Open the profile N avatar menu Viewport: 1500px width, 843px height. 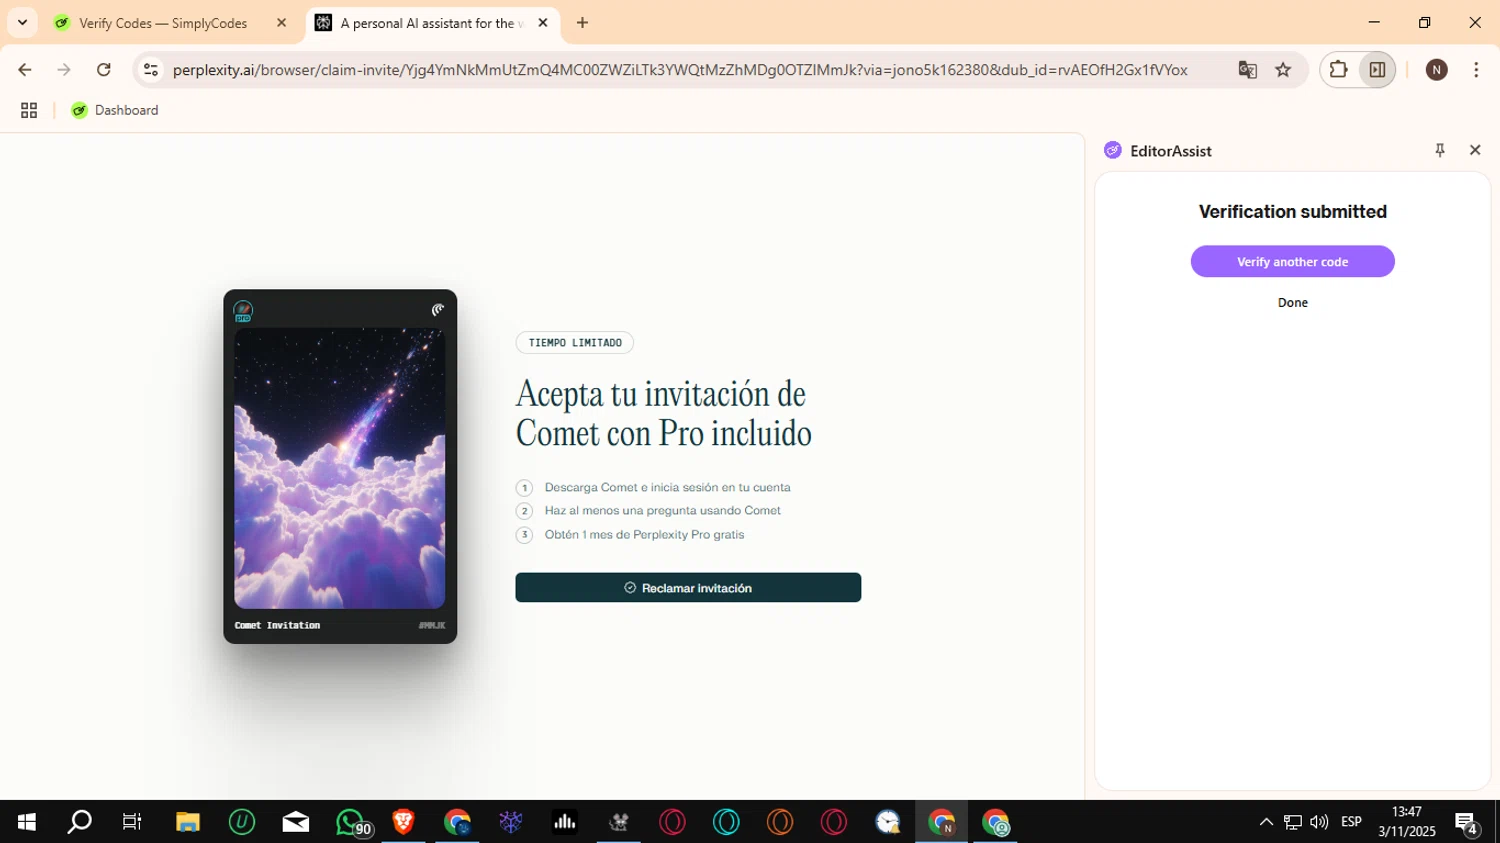point(1437,69)
